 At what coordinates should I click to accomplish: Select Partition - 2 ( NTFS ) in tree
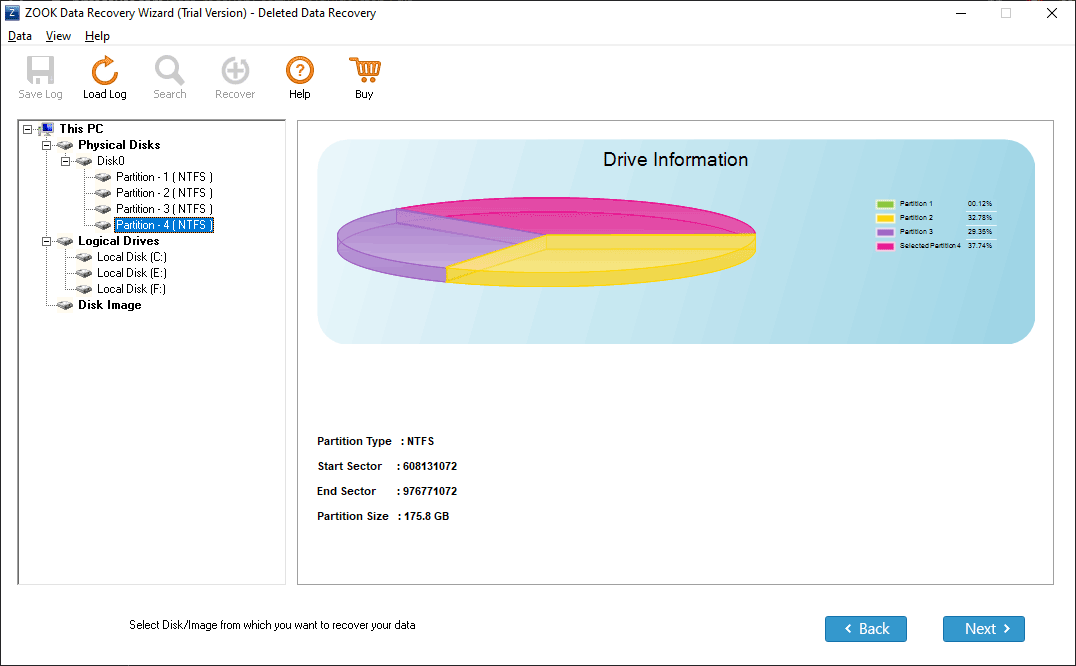pos(164,193)
